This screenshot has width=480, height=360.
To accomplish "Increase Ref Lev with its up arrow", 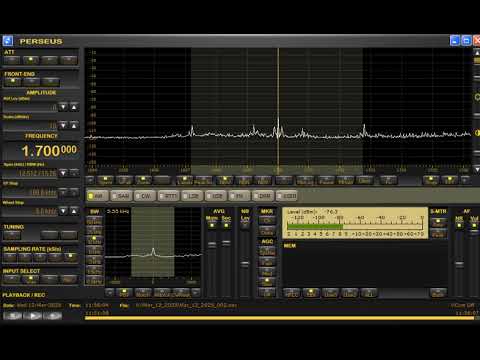I will pos(74,107).
